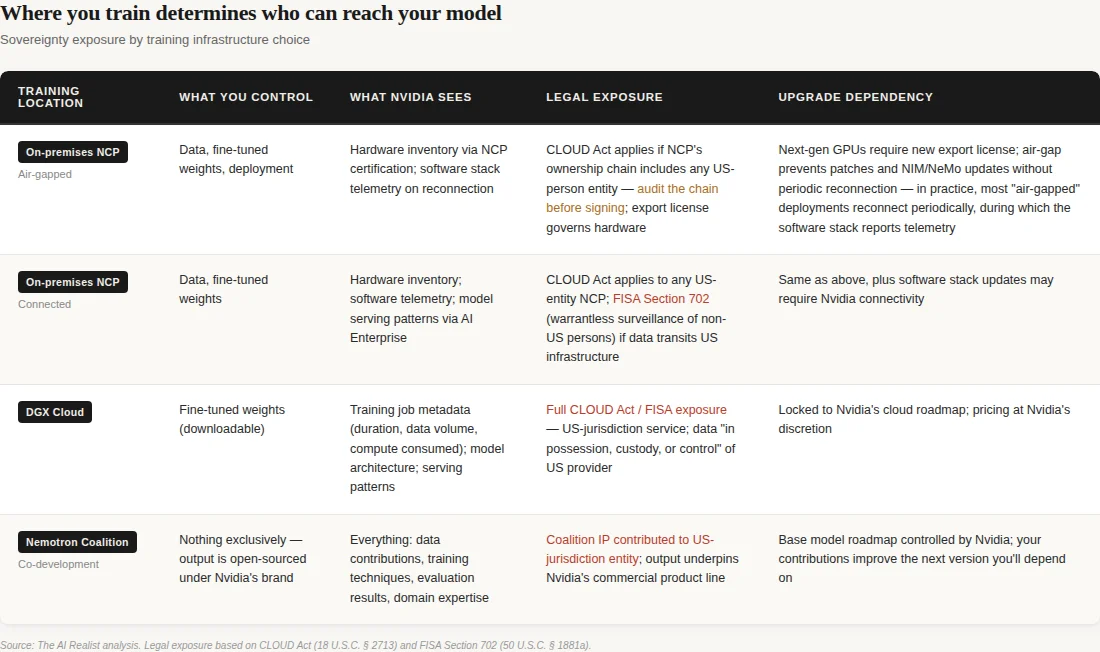Click the On-premises NCP badge above Connected

click(73, 282)
